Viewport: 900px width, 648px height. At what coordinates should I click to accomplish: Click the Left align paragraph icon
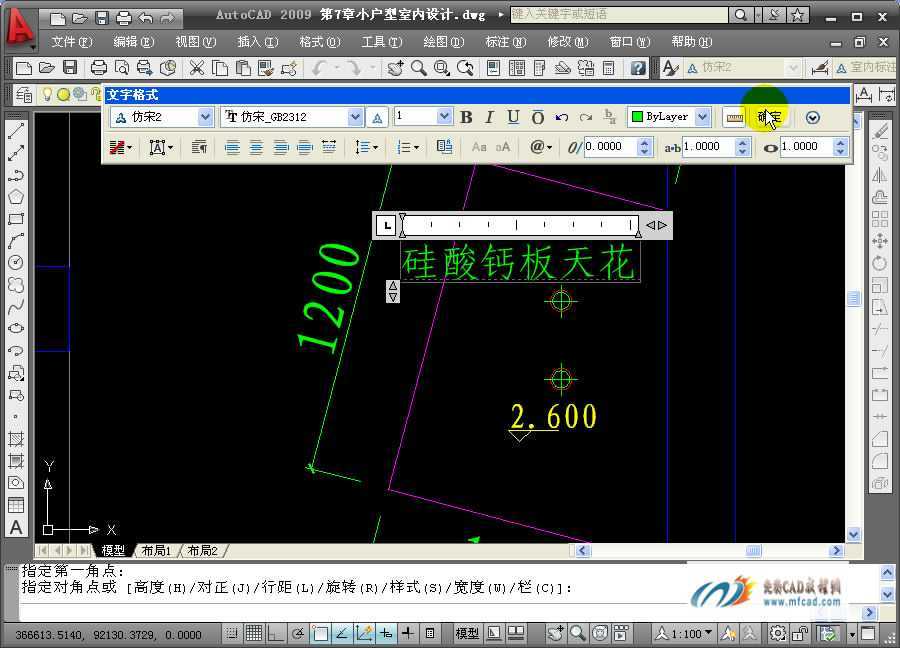pos(232,148)
